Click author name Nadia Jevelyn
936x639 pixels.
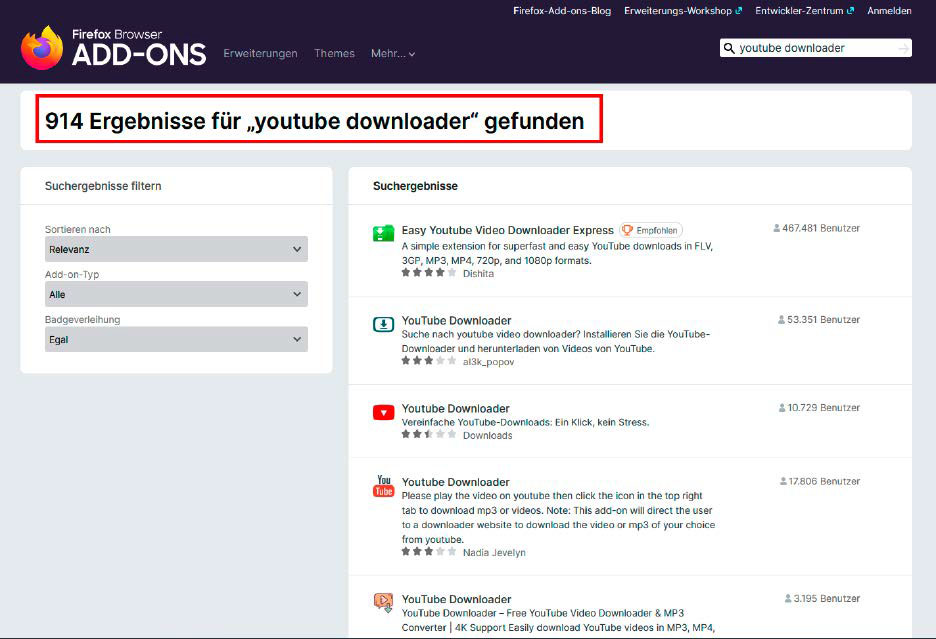[x=494, y=553]
